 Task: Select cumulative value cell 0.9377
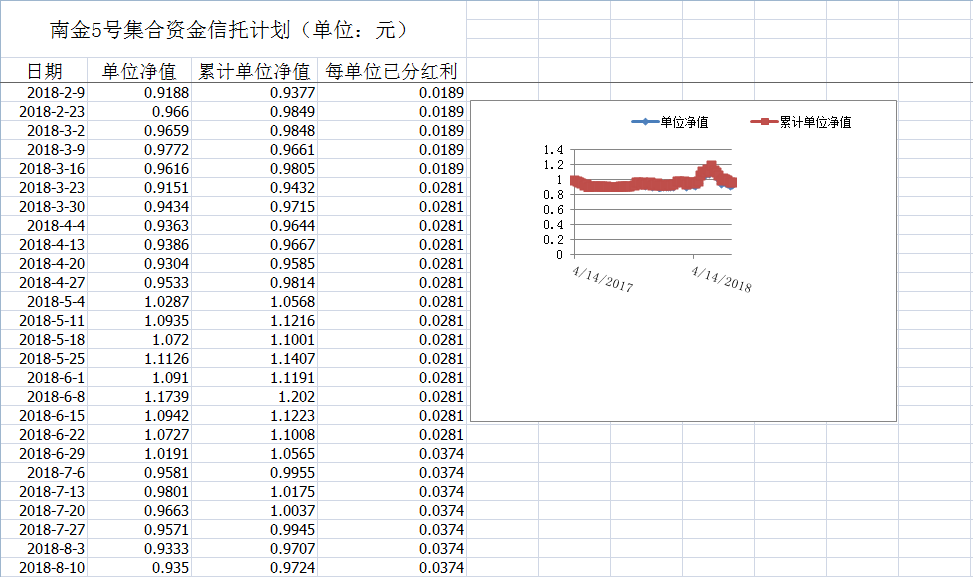[254, 92]
